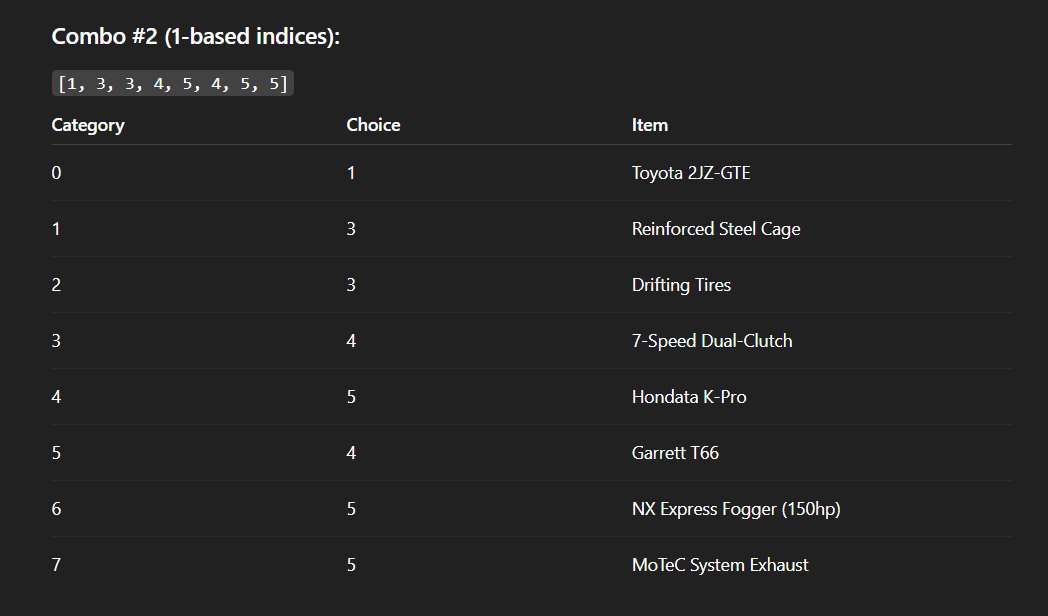Screen dimensions: 1048x616
Task: Select the Toyota 2JZ-GTE item cell
Action: 691,173
